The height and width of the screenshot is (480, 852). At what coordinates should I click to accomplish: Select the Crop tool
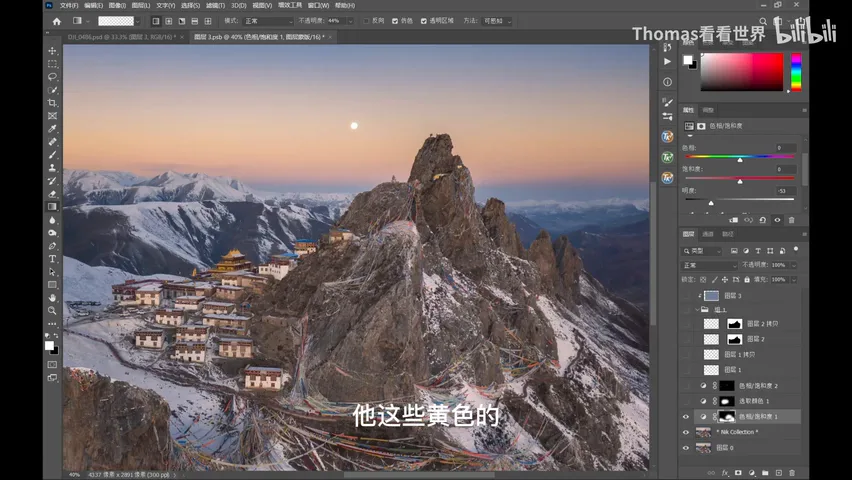click(x=52, y=103)
